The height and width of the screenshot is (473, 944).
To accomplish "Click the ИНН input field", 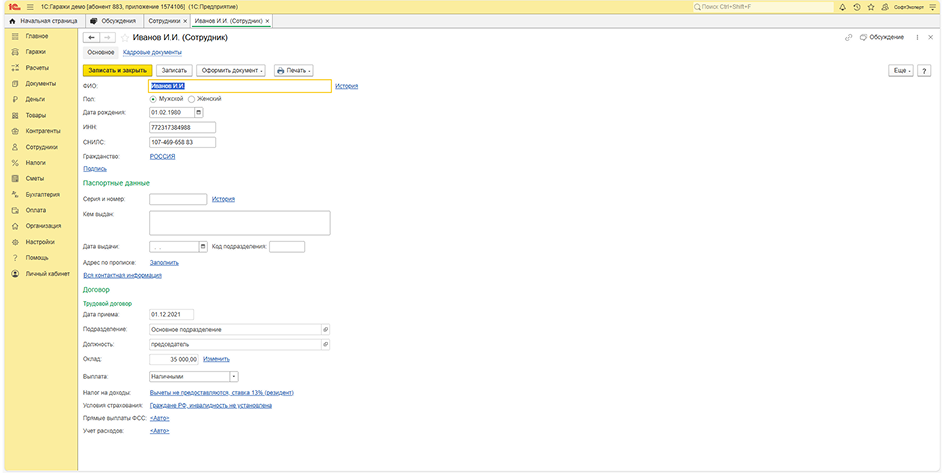I will click(182, 128).
